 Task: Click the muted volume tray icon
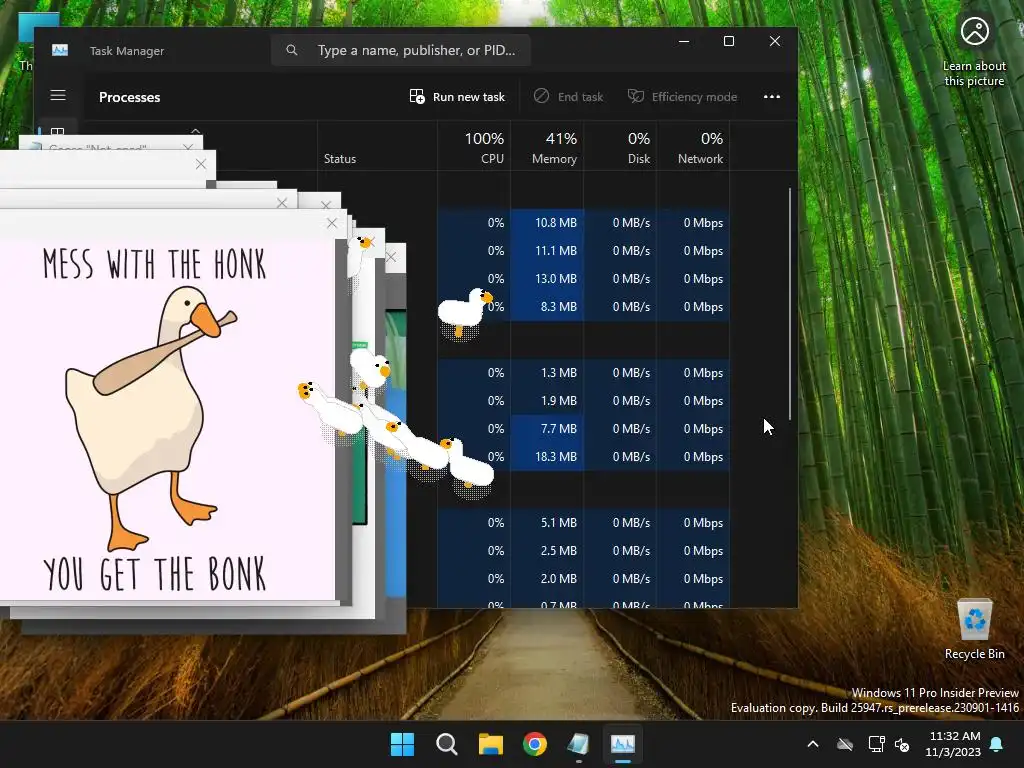click(902, 744)
